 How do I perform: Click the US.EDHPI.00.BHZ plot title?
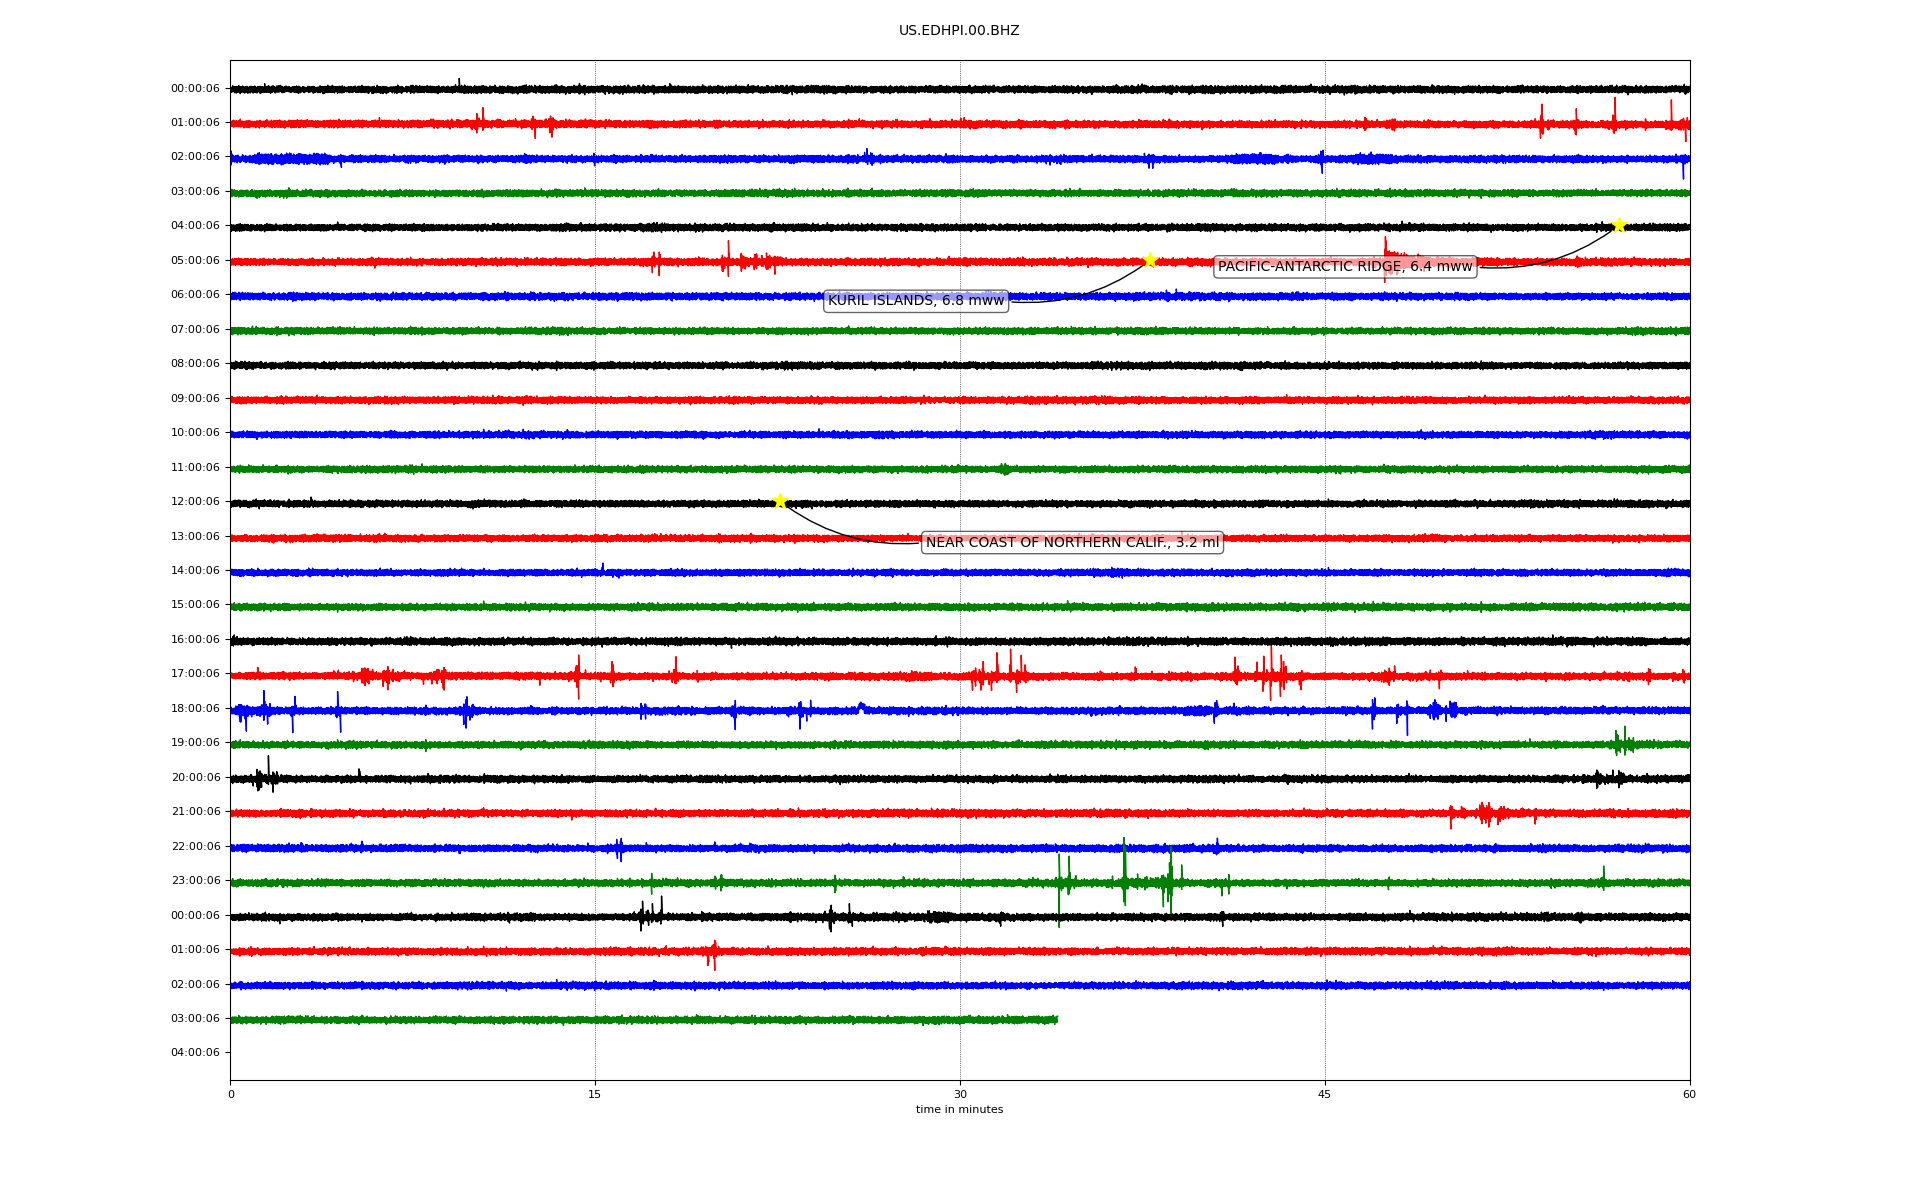959,31
